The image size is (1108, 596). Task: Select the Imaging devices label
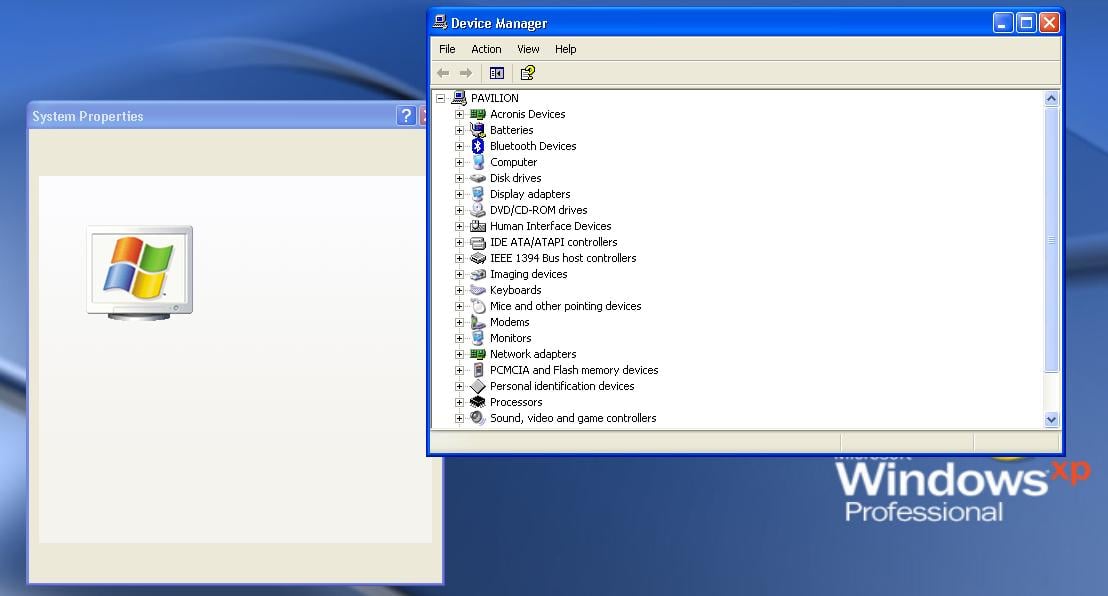tap(529, 274)
